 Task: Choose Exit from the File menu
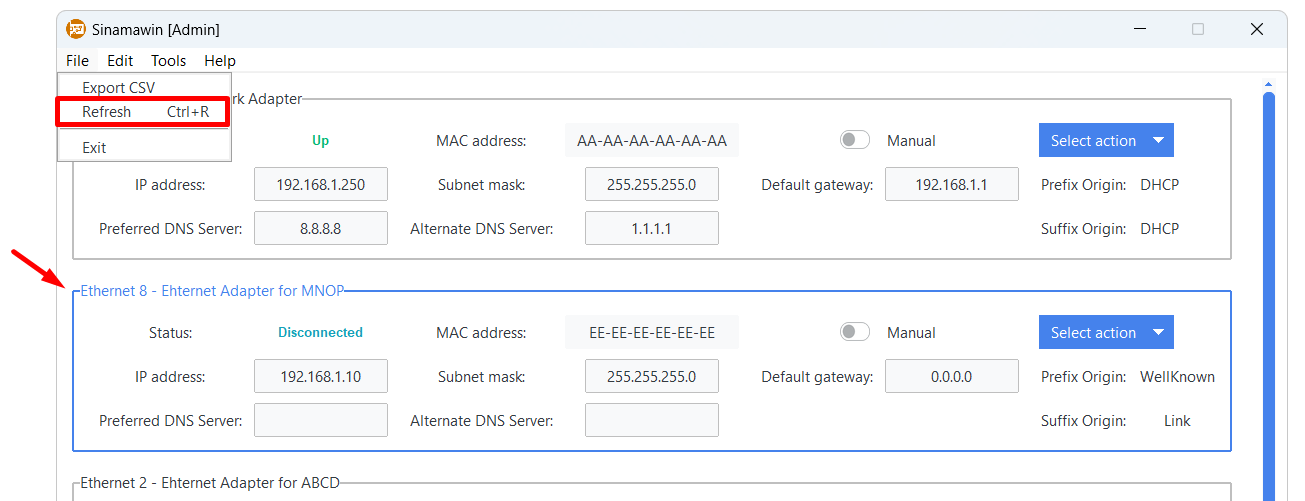click(144, 147)
